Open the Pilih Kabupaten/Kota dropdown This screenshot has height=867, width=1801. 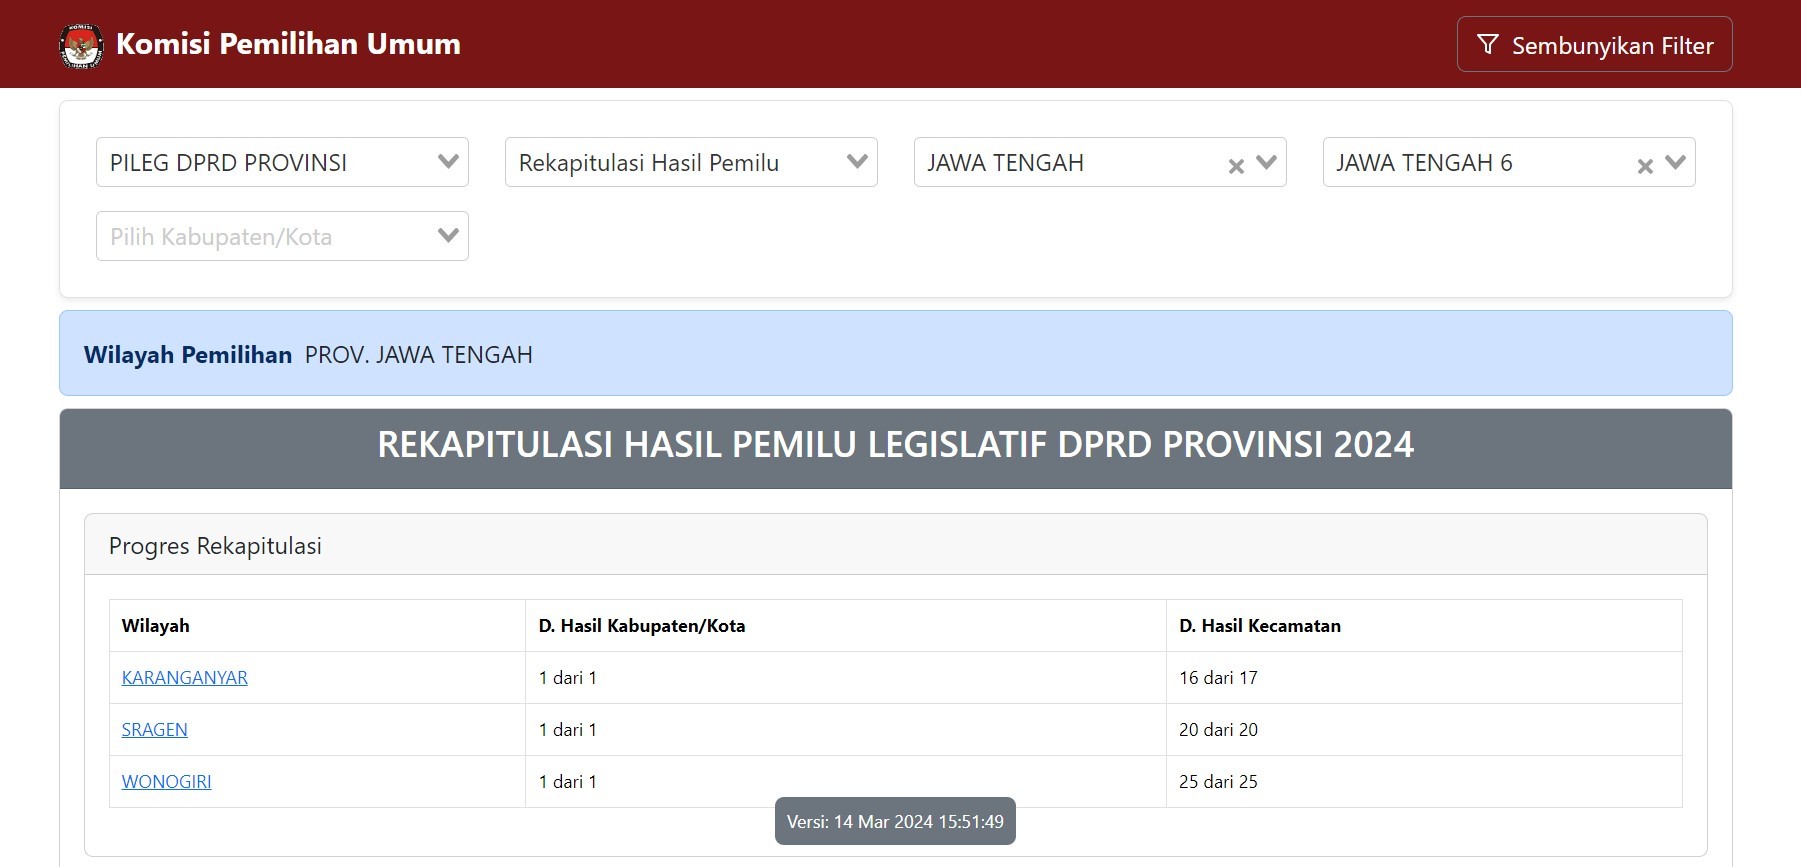point(282,236)
